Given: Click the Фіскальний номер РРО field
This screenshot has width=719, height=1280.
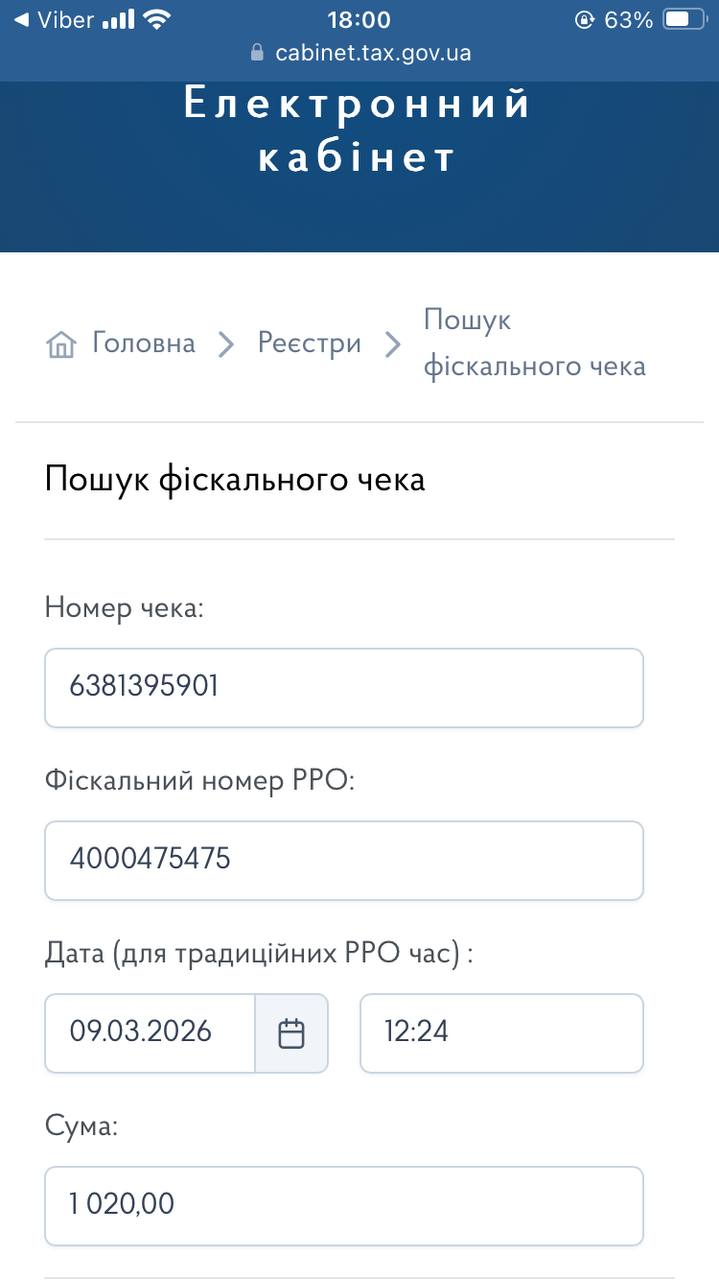Looking at the screenshot, I should click(x=343, y=860).
